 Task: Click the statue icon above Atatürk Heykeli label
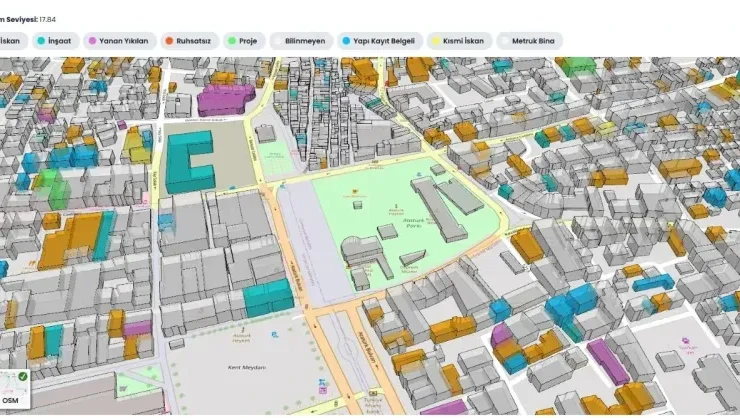[x=243, y=329]
